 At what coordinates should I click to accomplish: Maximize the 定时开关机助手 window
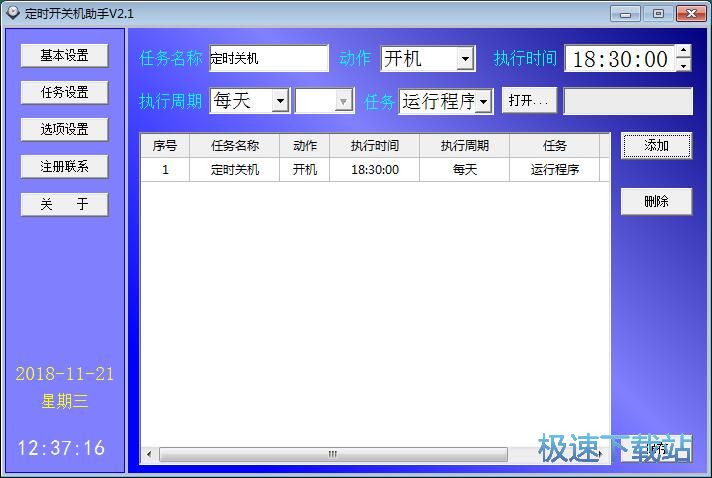[x=658, y=14]
